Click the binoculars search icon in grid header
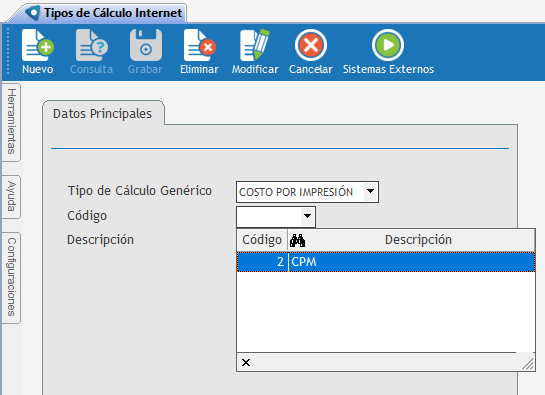This screenshot has width=545, height=395. (x=298, y=240)
